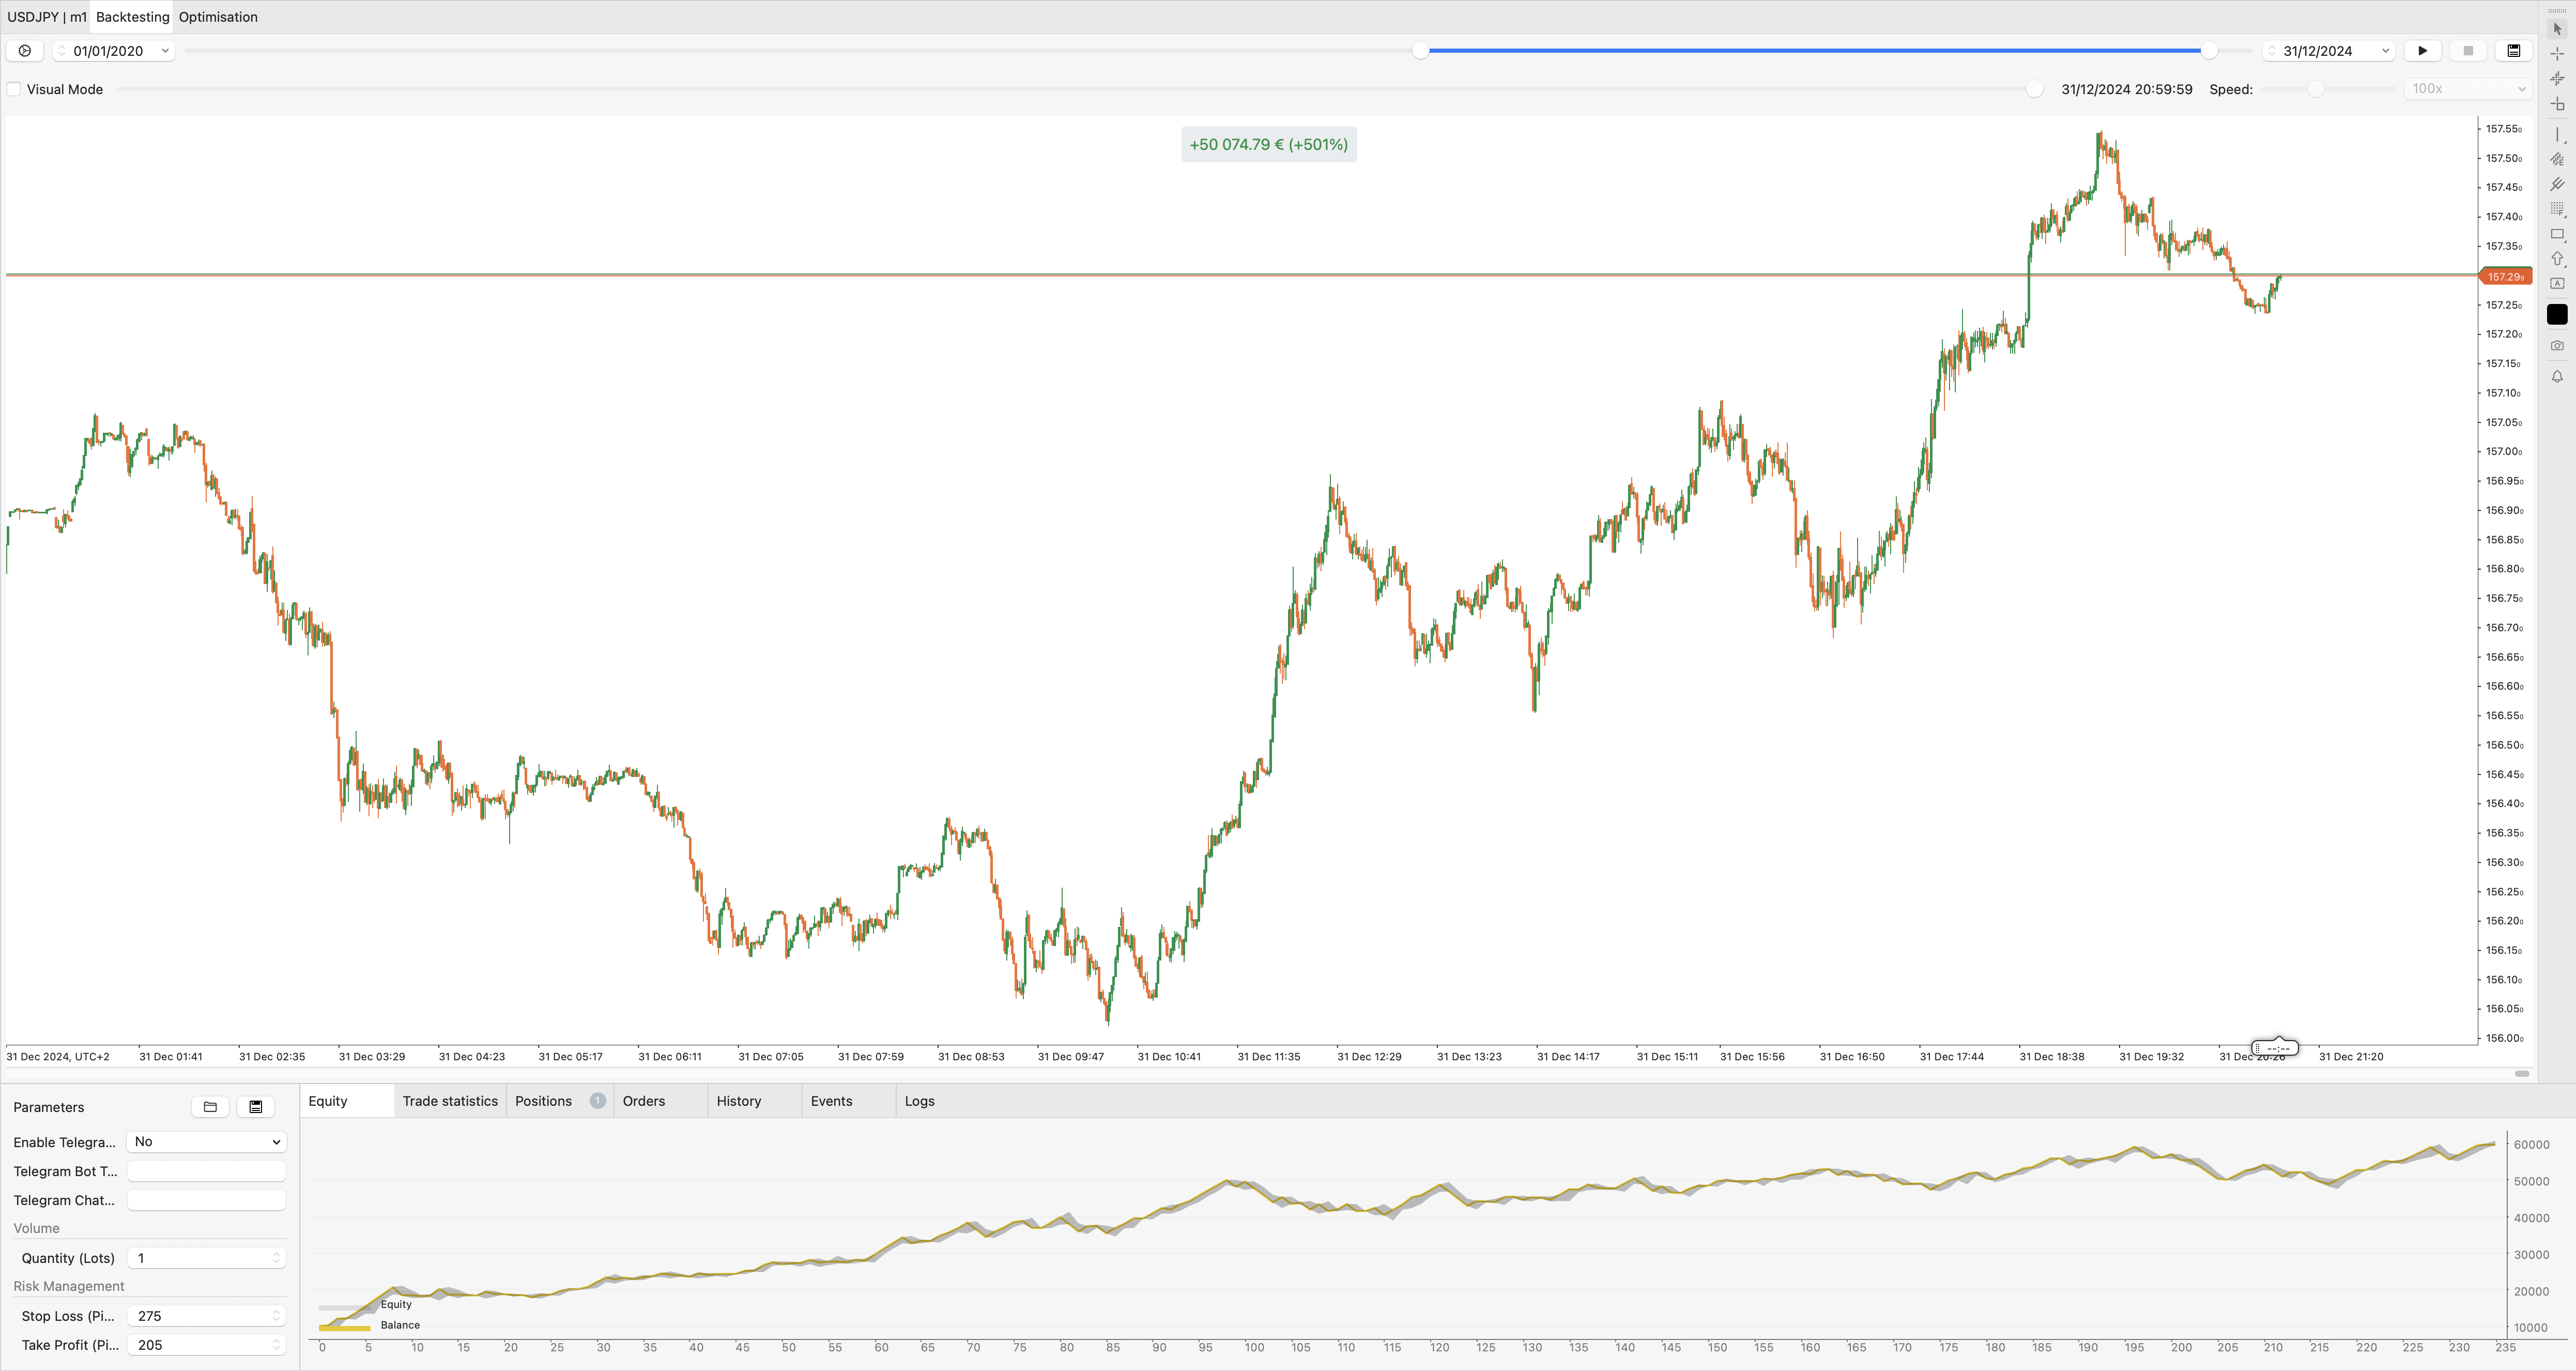Enable the Visual Mode checkbox

14,89
